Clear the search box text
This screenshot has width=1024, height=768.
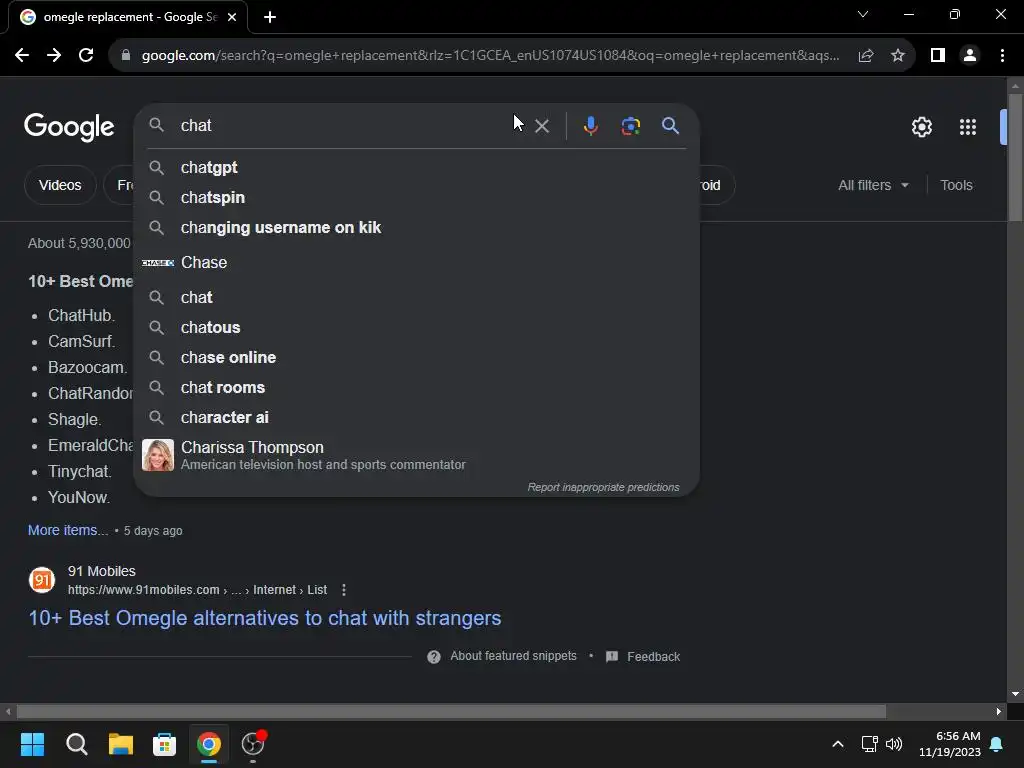click(x=542, y=126)
